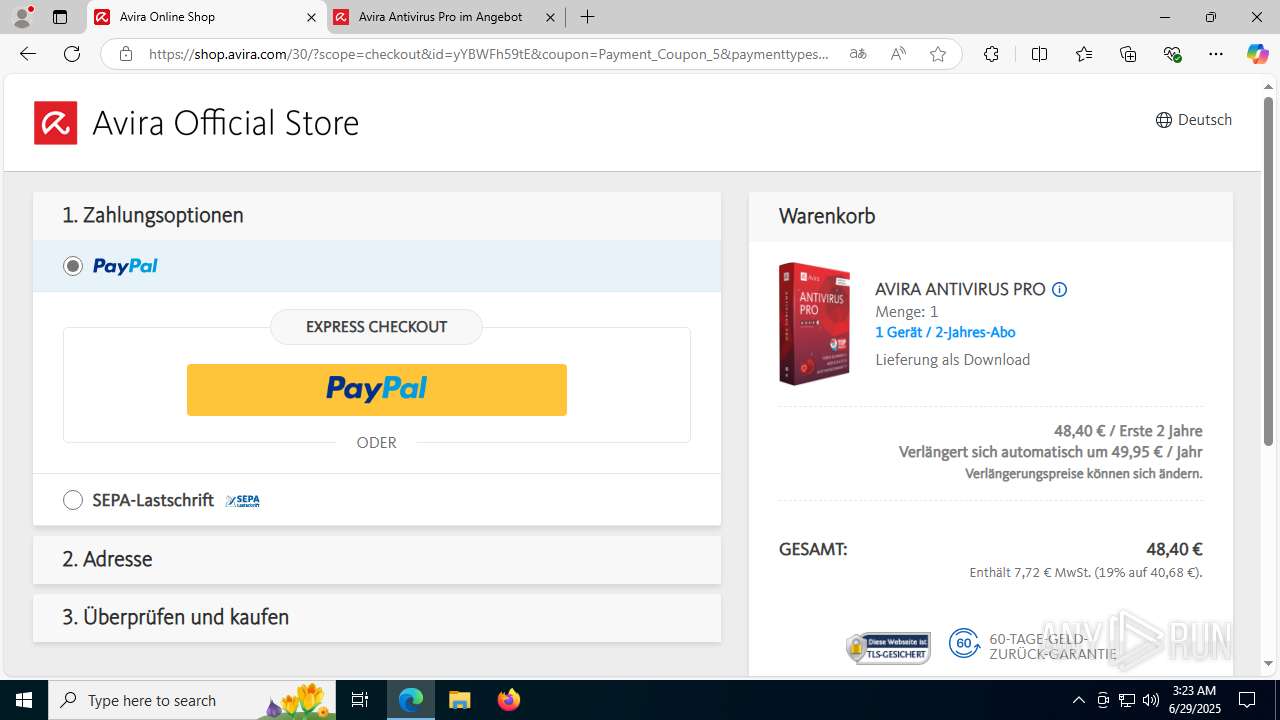Open the tab actions menu
Screen dimensions: 1280x720
(60, 17)
